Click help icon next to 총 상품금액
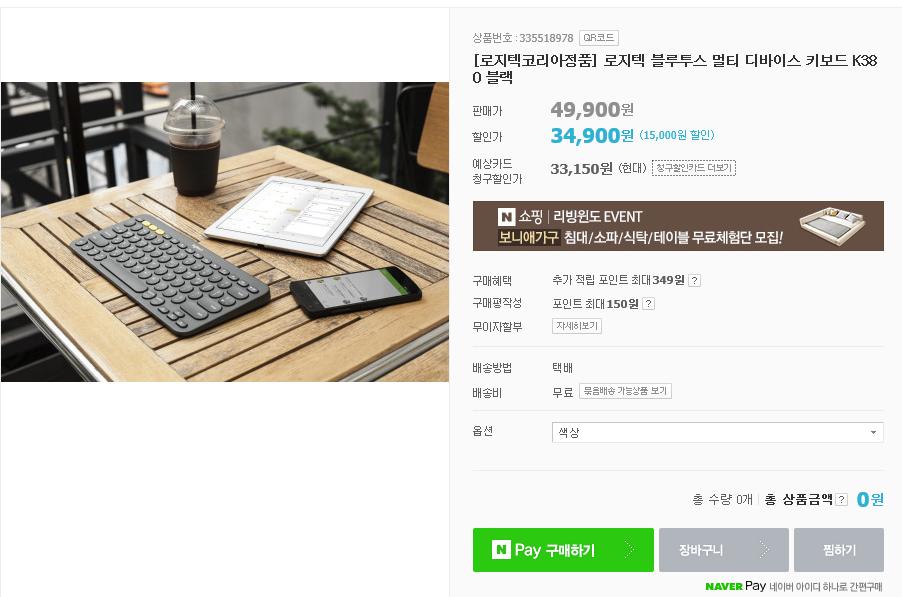Image resolution: width=902 pixels, height=597 pixels. pyautogui.click(x=842, y=500)
